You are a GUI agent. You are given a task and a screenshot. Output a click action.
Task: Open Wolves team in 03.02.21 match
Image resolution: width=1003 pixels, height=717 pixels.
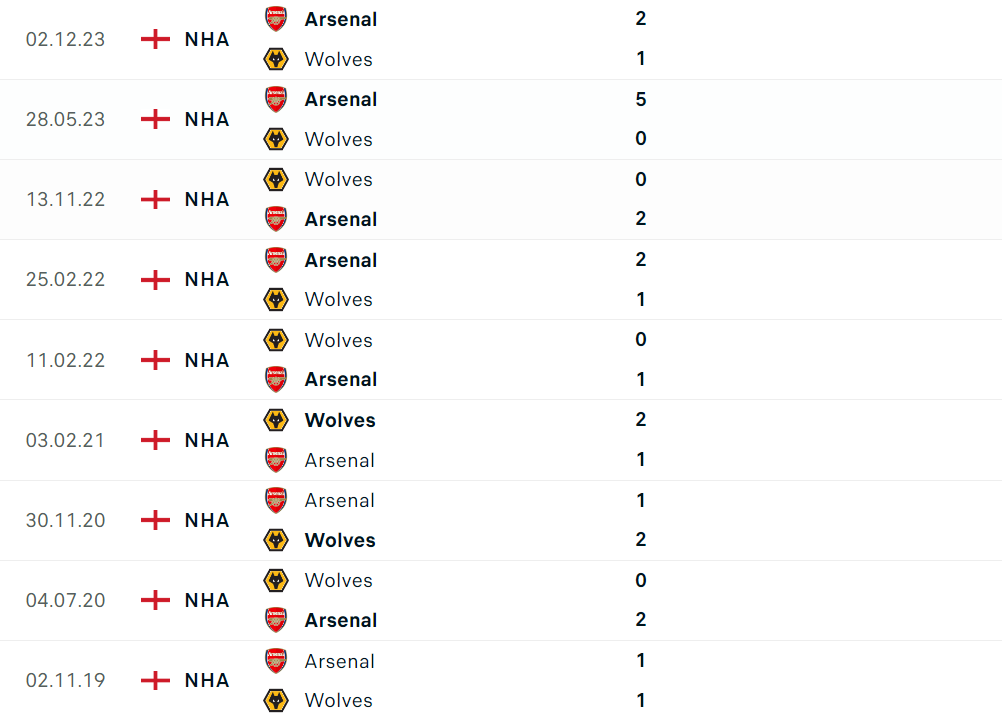(340, 420)
